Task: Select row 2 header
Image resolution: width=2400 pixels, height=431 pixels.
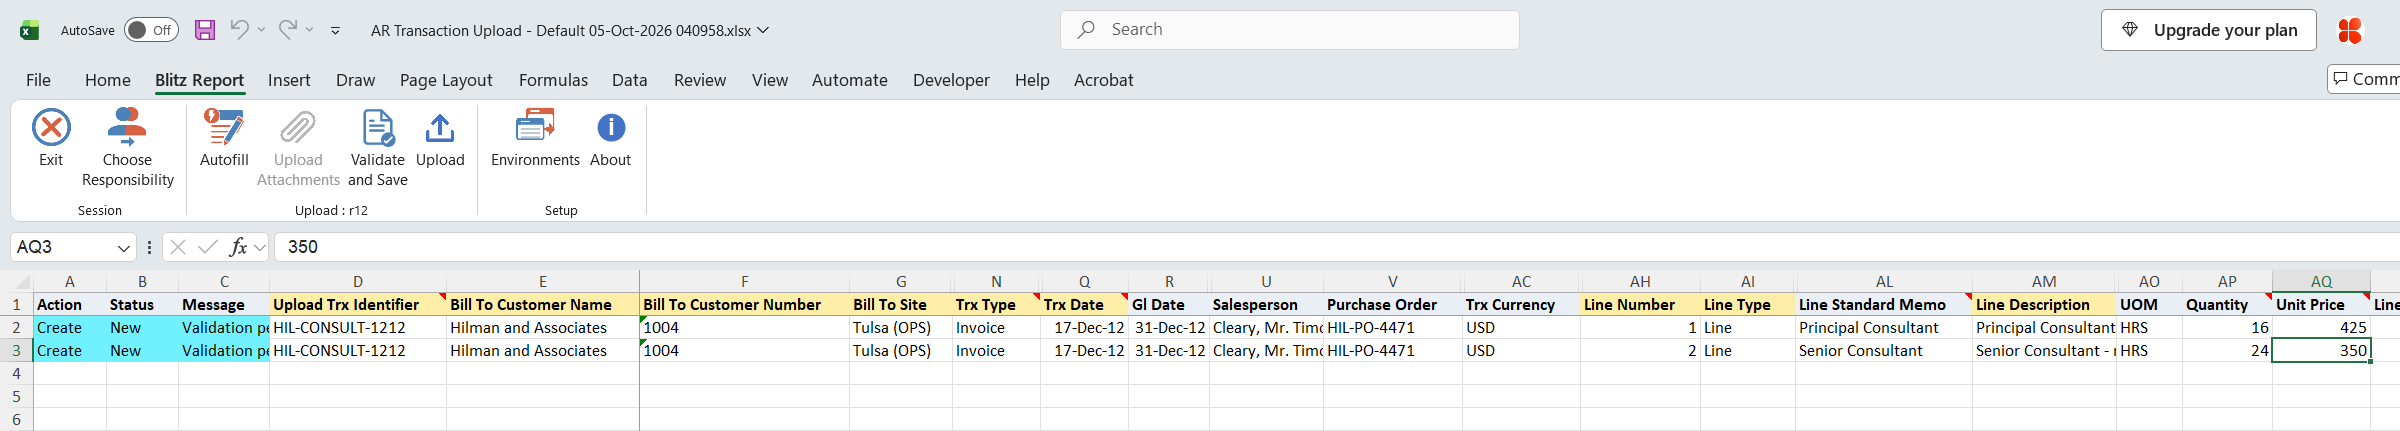Action: tap(16, 328)
